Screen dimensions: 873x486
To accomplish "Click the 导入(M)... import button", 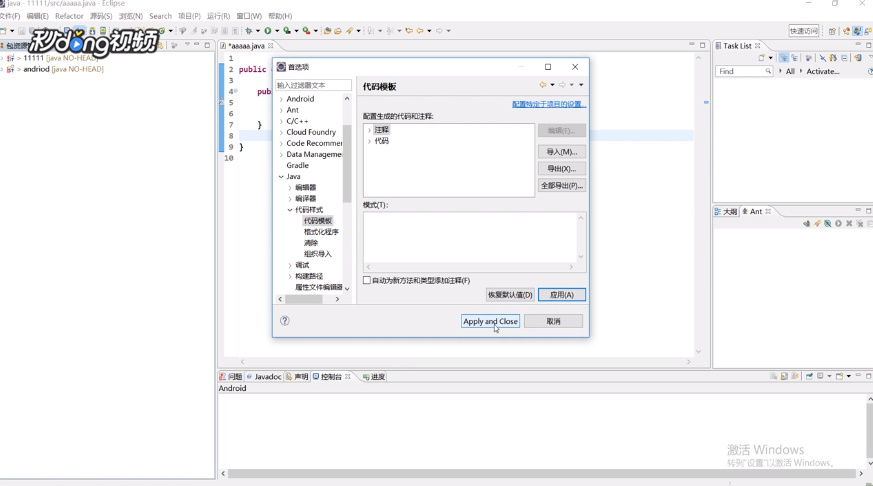I will pos(562,151).
